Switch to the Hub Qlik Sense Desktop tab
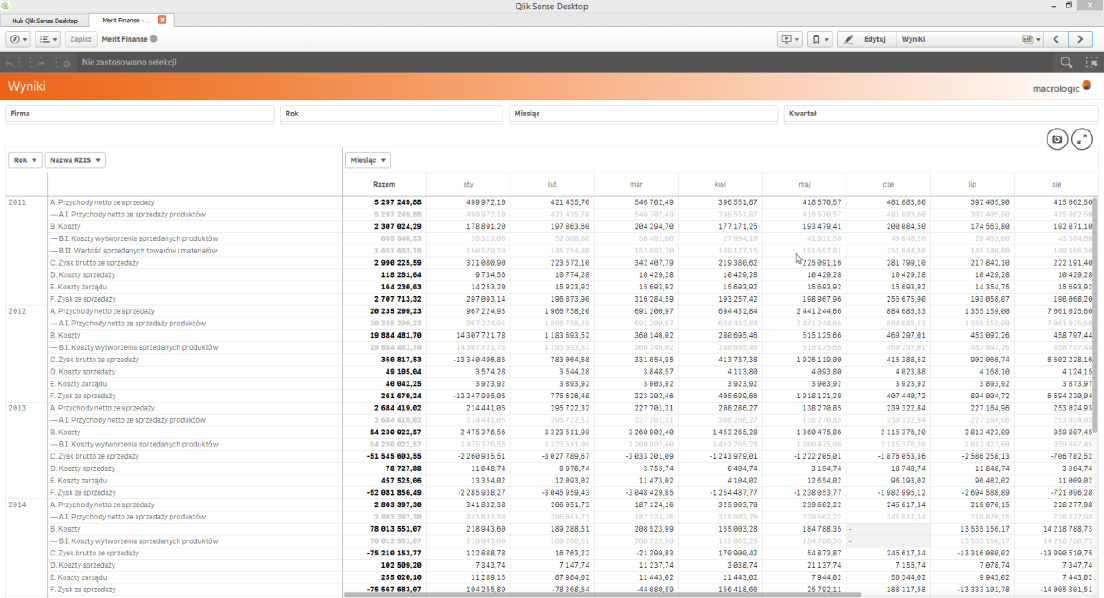The width and height of the screenshot is (1104, 598). tap(42, 20)
